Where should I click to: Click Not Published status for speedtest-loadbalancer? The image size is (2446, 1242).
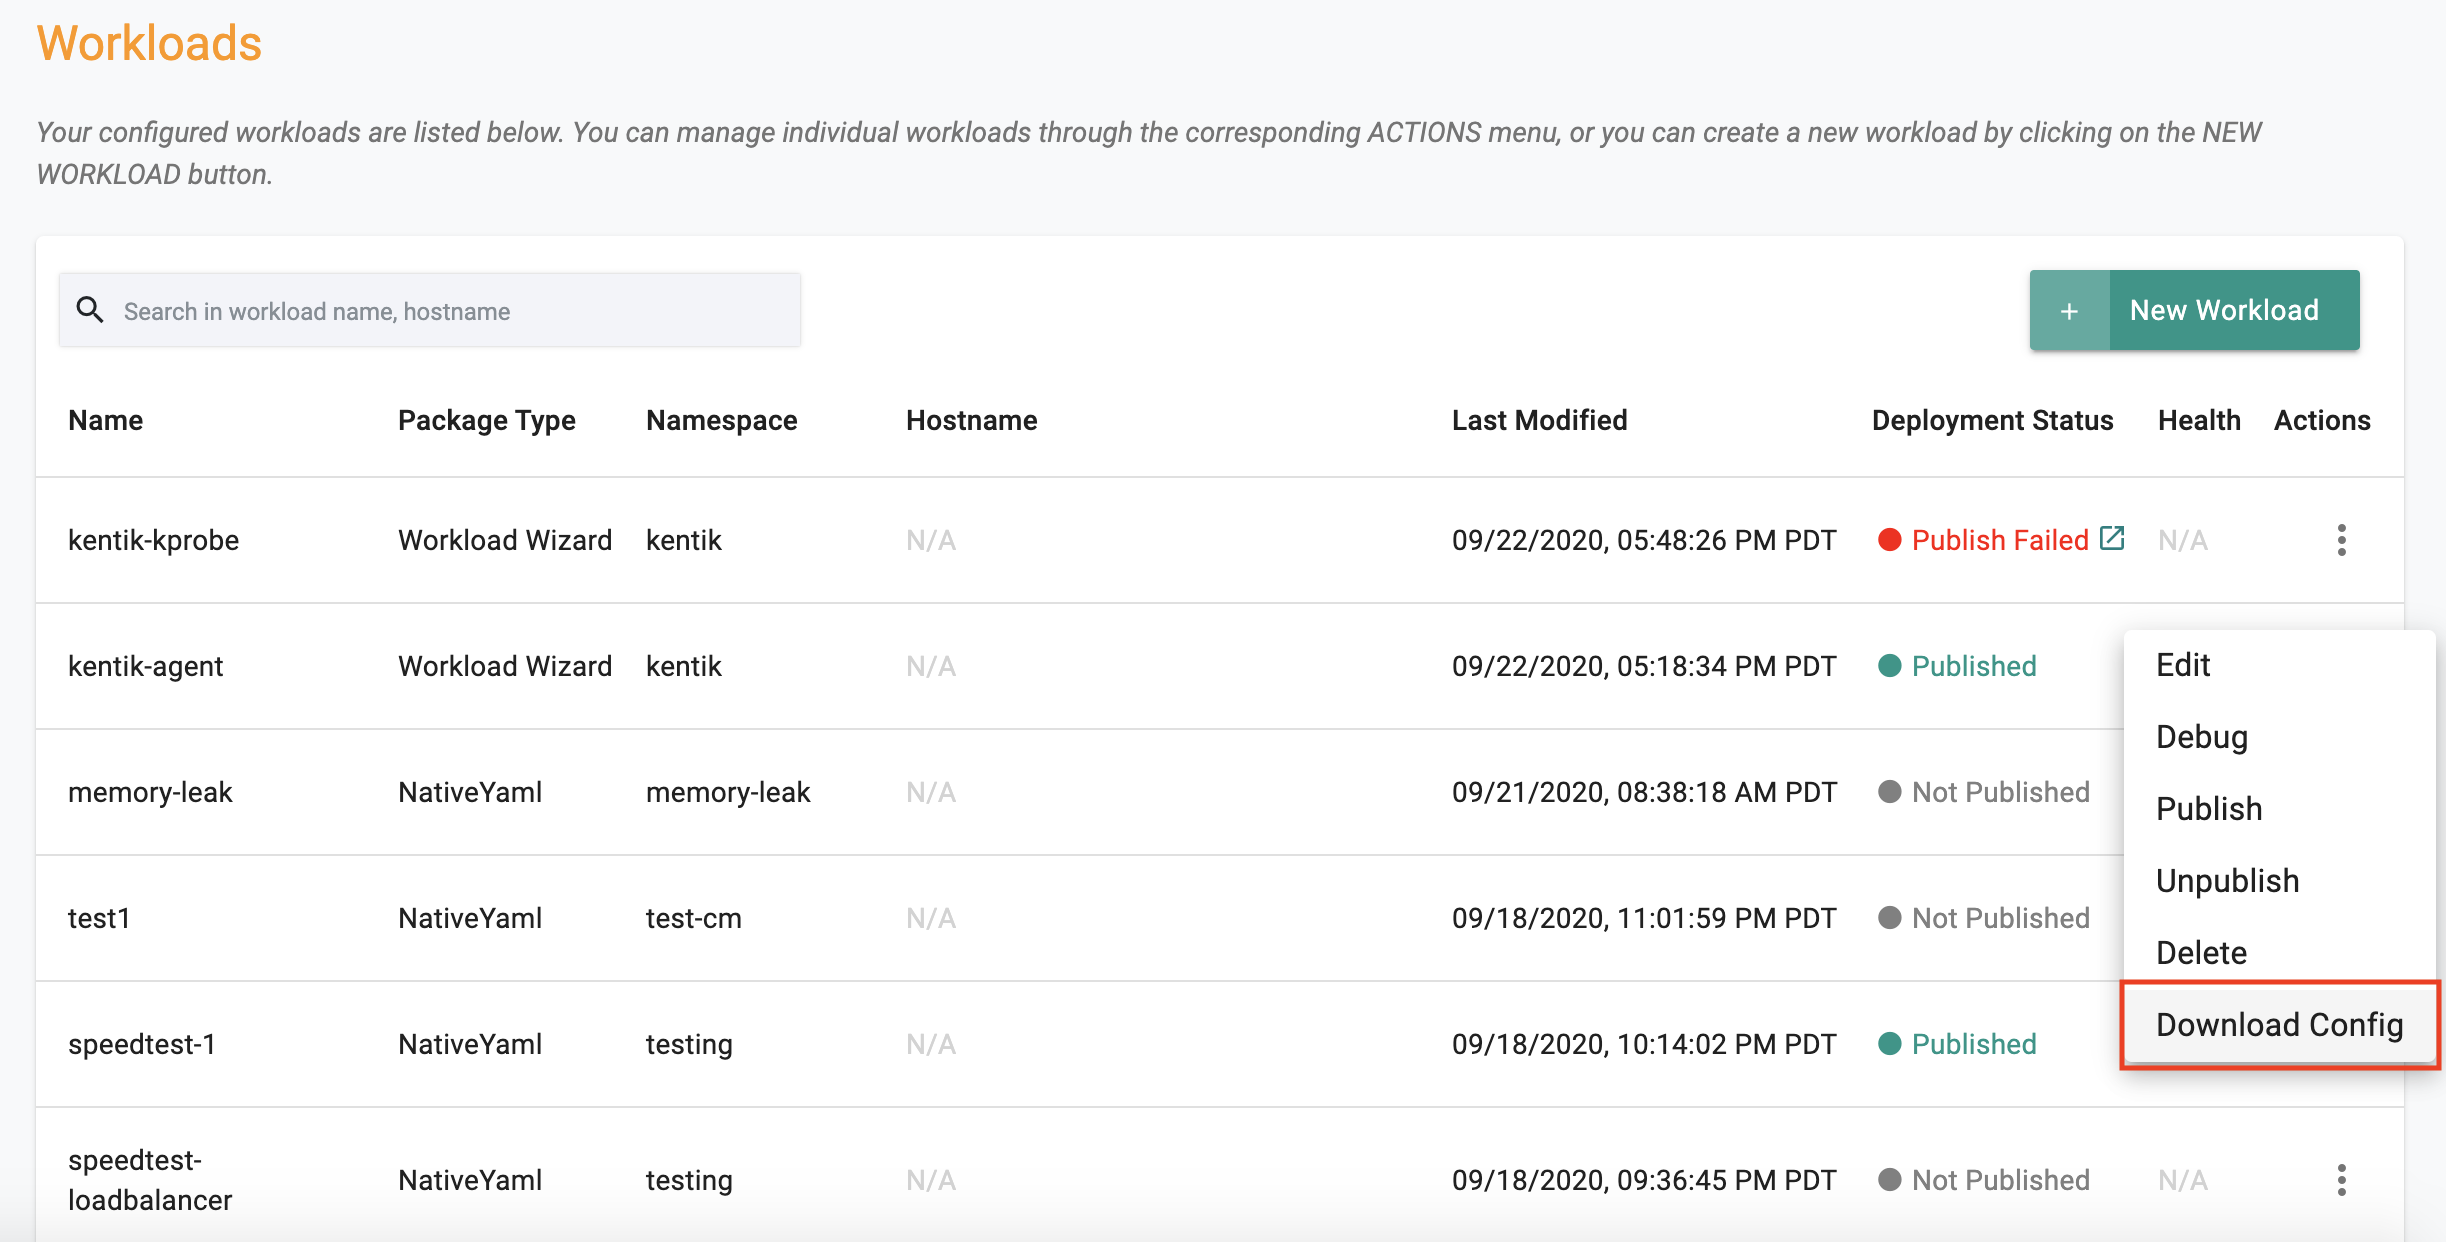2001,1180
